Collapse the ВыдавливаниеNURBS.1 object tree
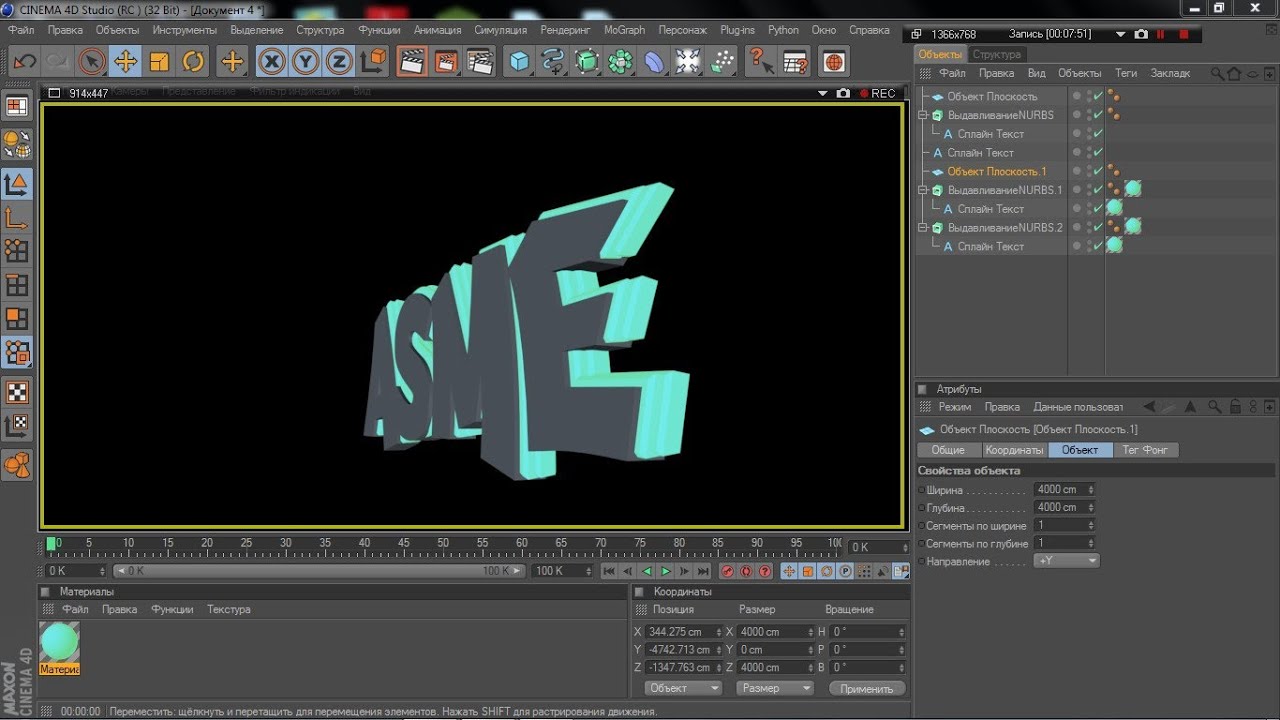Image resolution: width=1280 pixels, height=720 pixels. point(924,190)
